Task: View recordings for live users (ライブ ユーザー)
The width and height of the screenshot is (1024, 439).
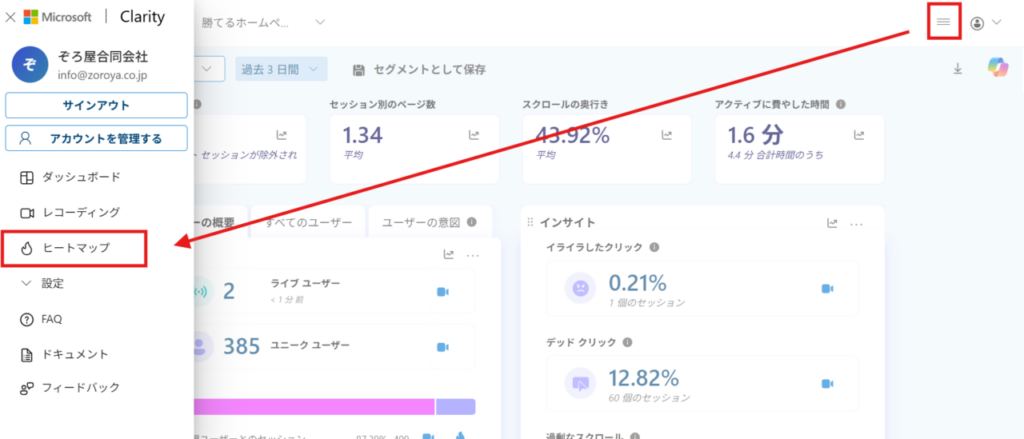Action: pos(442,291)
